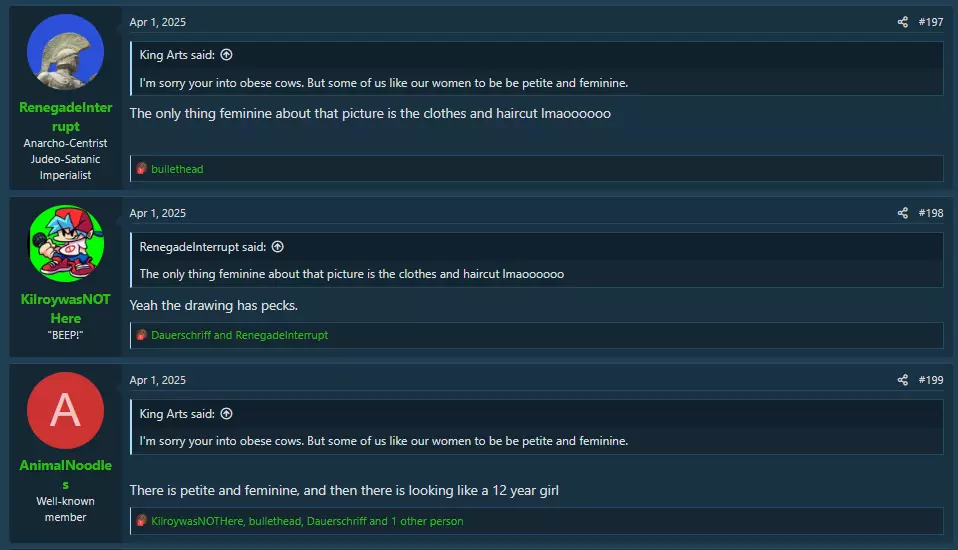
Task: Click reaction icon beside bullethead
Action: pyautogui.click(x=141, y=169)
